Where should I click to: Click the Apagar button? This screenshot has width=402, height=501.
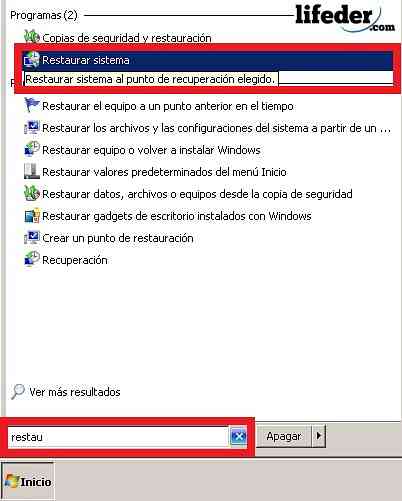click(x=284, y=436)
